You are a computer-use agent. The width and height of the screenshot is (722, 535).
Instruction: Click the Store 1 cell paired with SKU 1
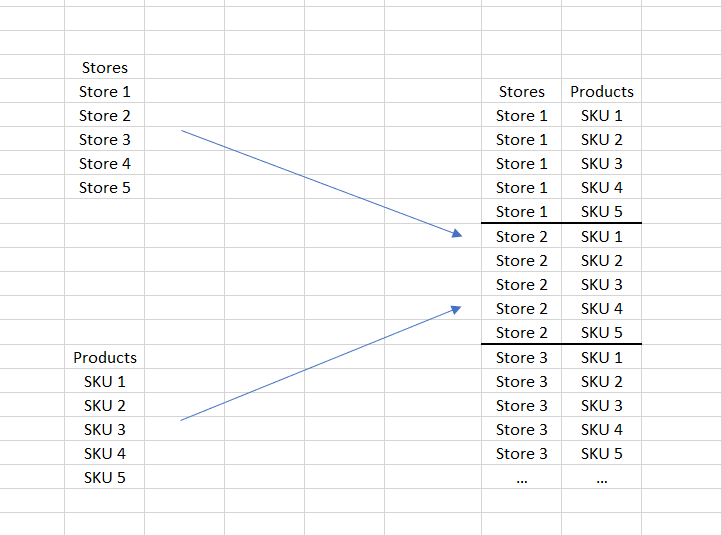[522, 116]
